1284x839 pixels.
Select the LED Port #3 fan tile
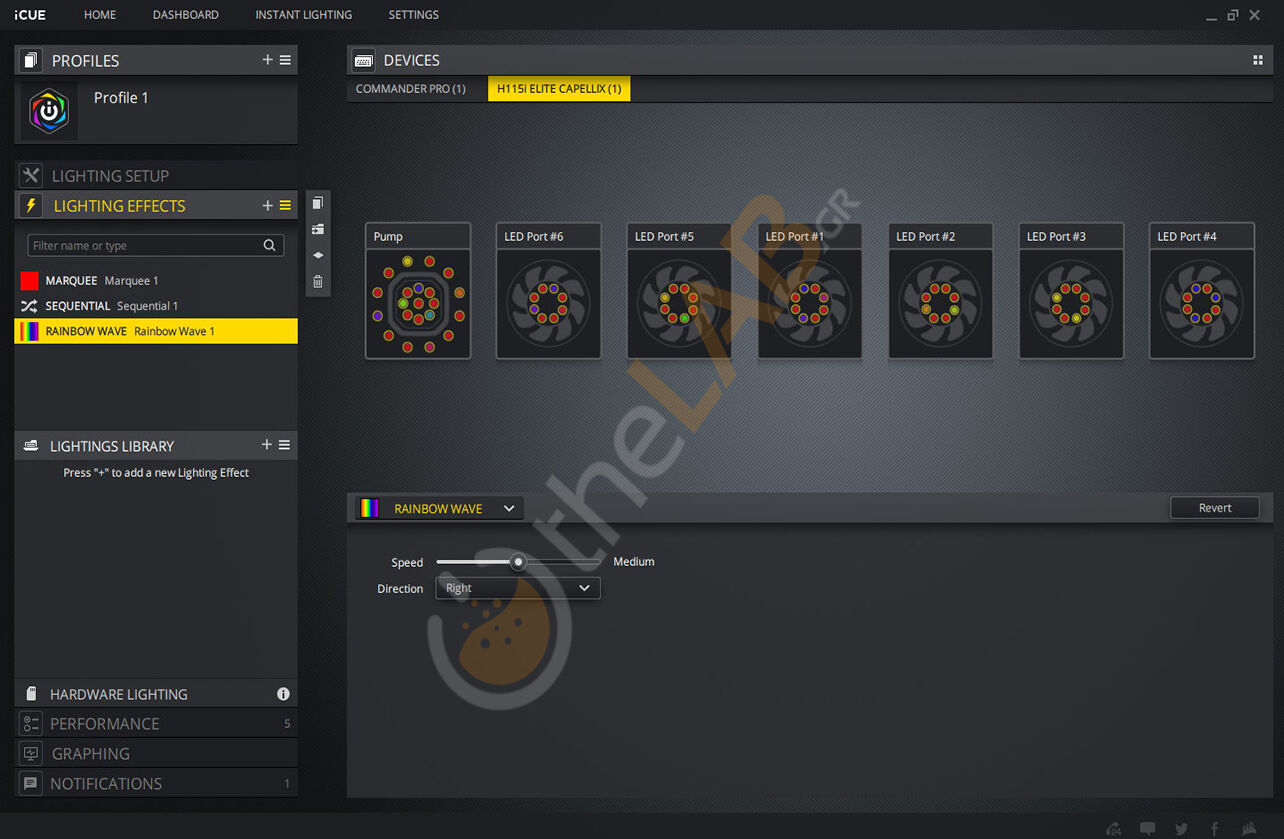tap(1071, 290)
